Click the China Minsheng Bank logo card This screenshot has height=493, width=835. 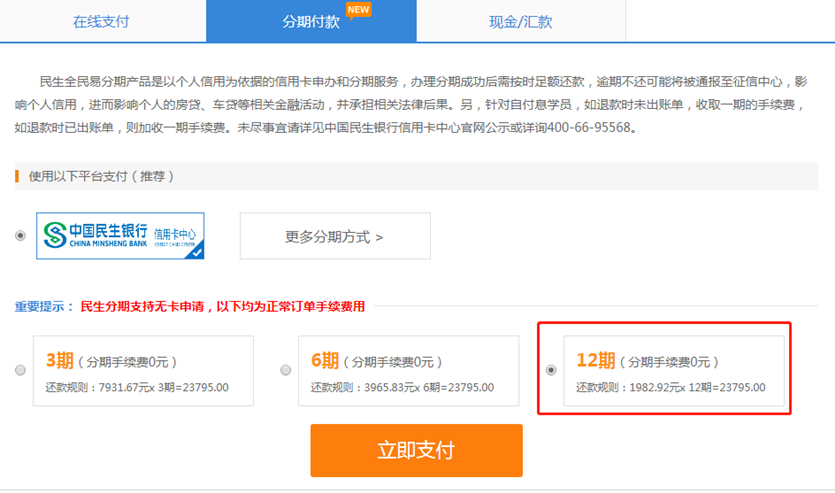[120, 236]
